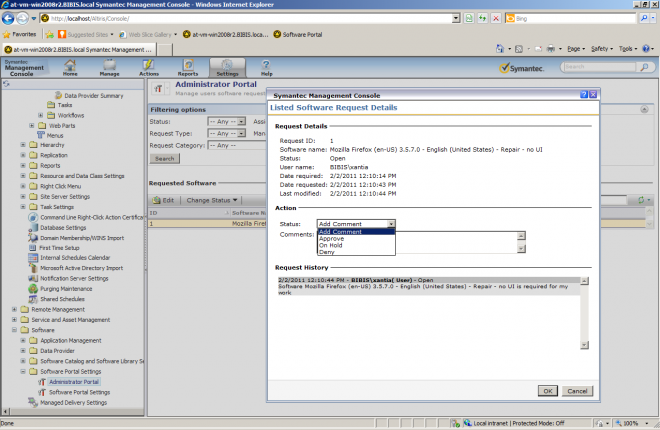Expand the Remote Management tree folder

click(14, 309)
